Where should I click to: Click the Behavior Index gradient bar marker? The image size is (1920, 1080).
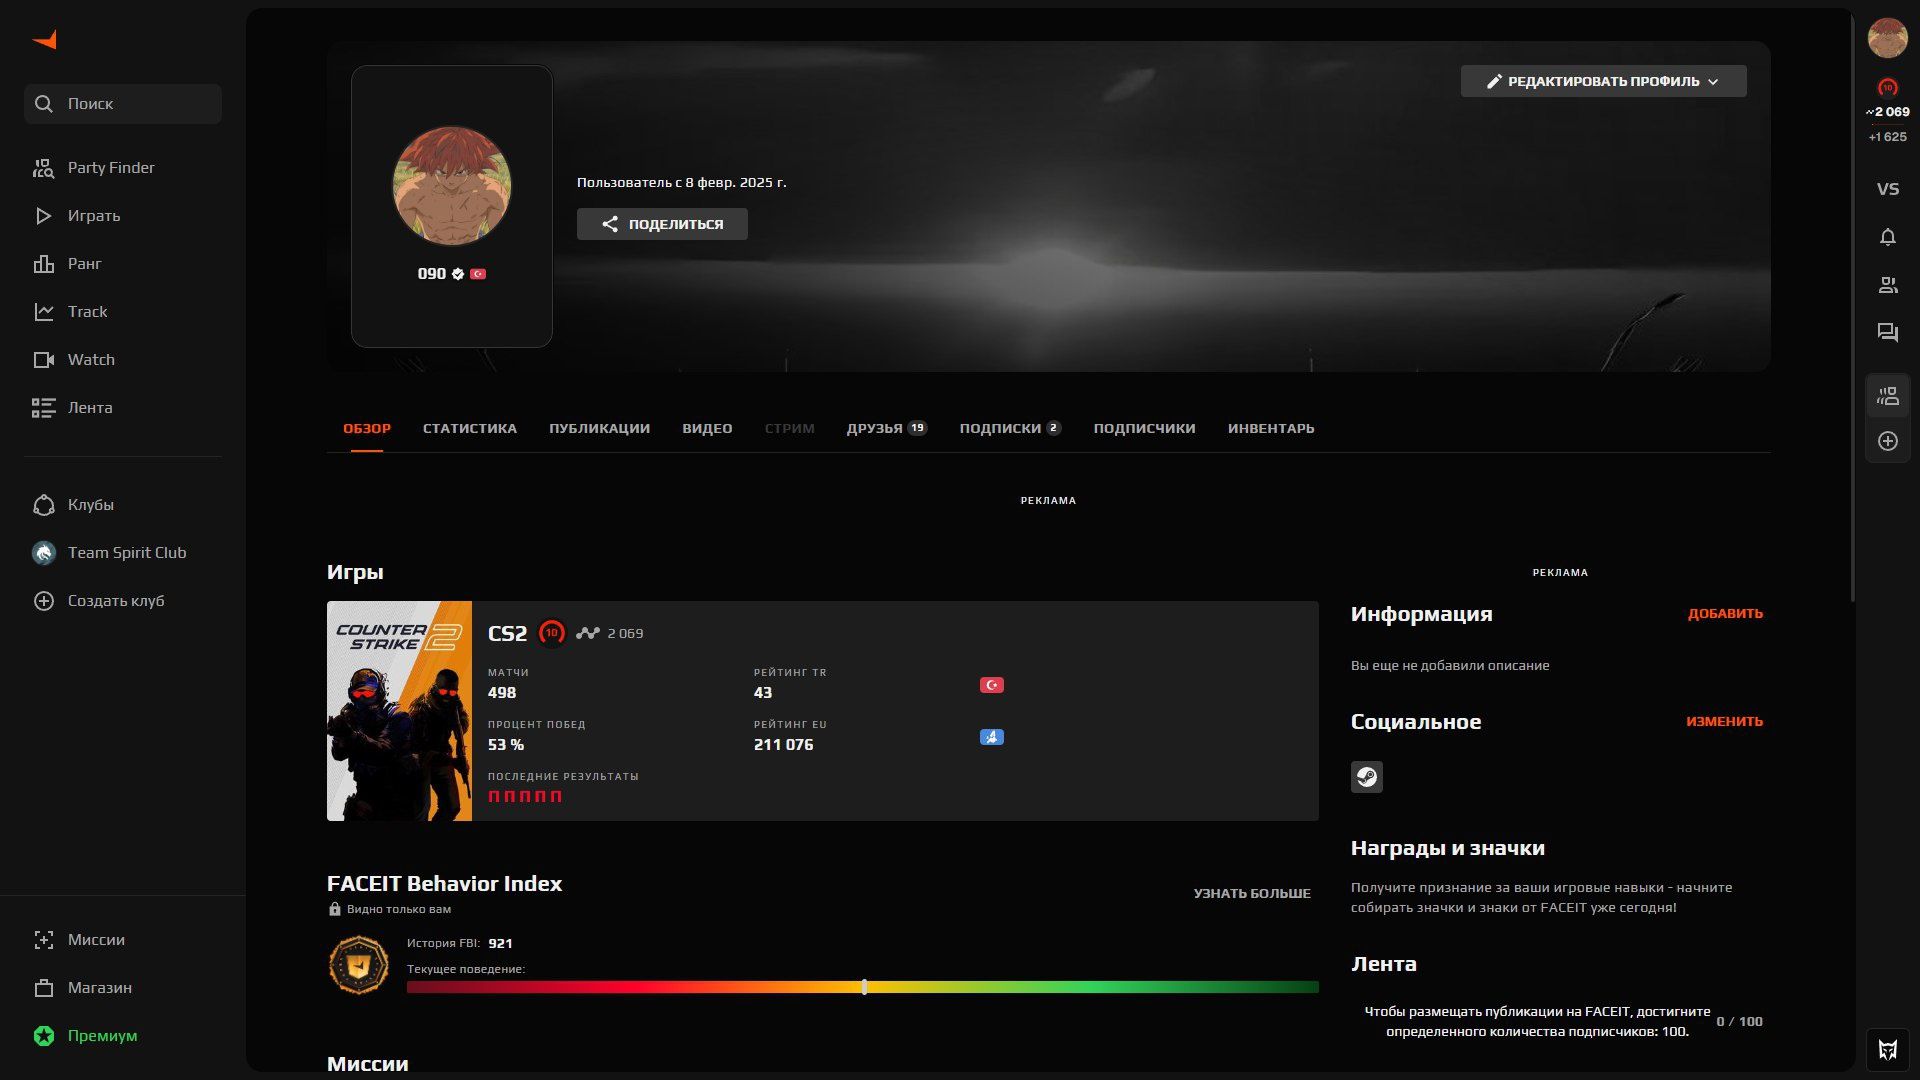point(864,987)
